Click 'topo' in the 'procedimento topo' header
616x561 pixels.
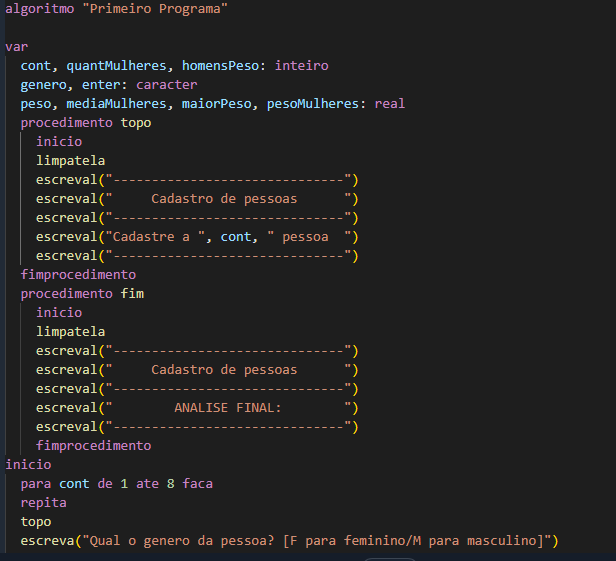(136, 123)
